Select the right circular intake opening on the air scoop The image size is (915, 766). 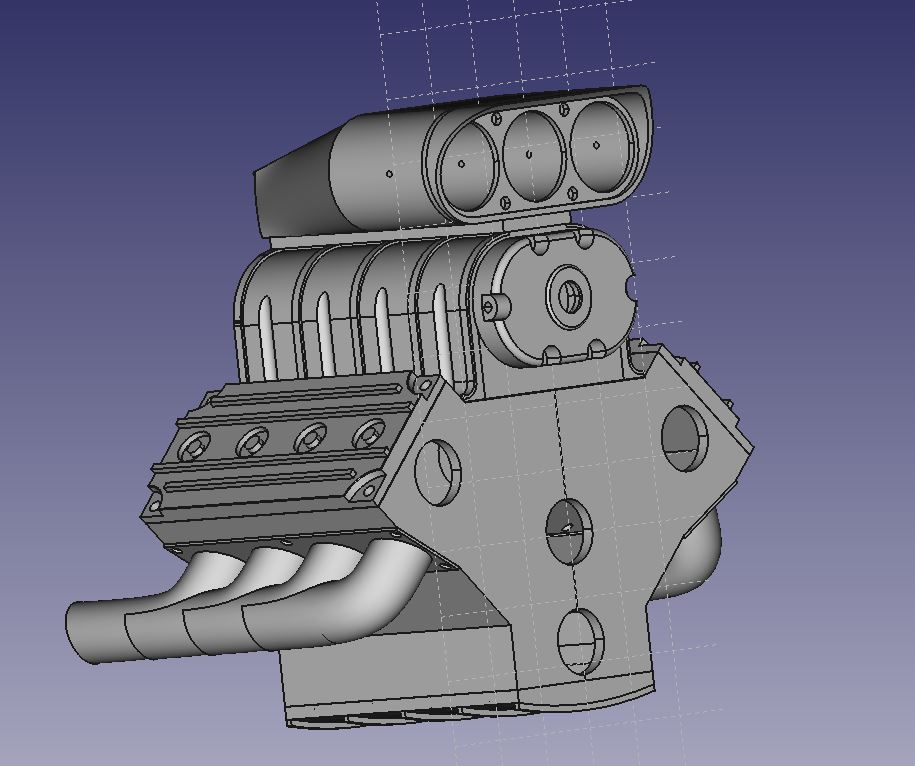[x=602, y=146]
